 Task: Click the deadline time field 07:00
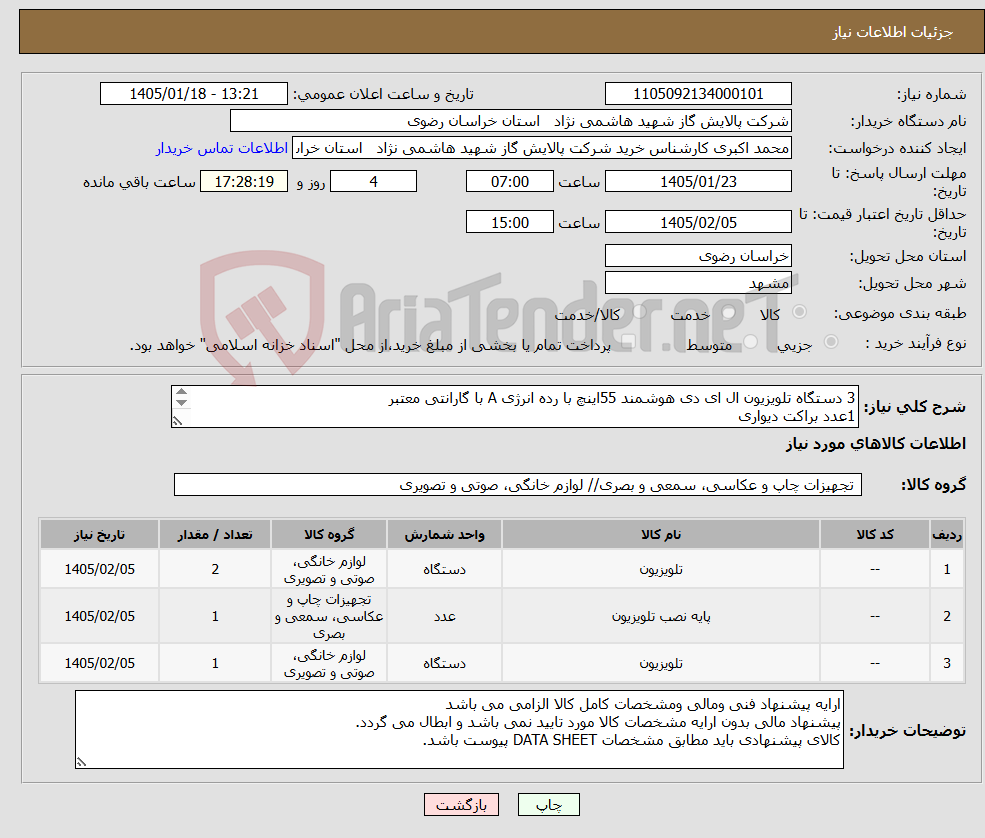tap(509, 182)
